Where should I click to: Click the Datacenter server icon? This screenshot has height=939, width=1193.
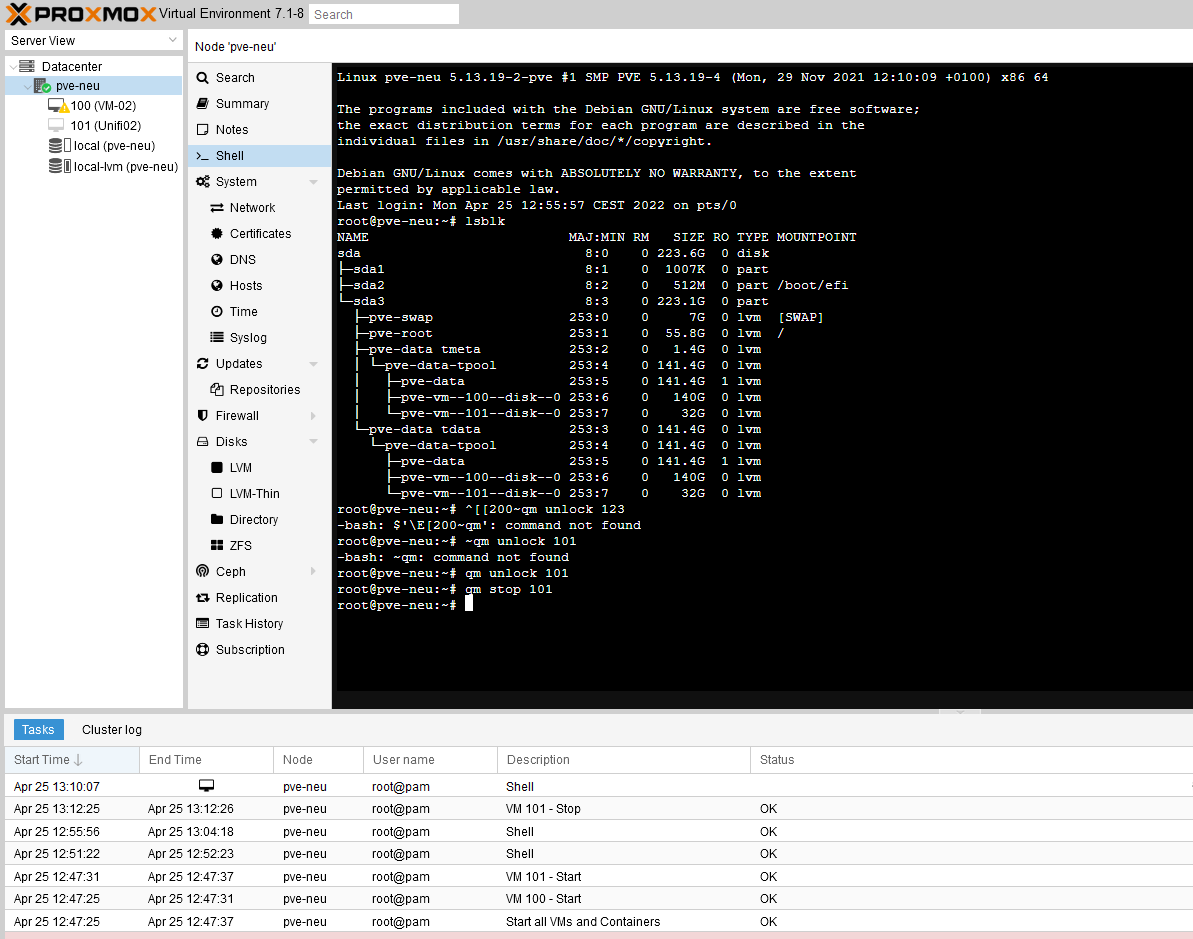click(x=27, y=66)
